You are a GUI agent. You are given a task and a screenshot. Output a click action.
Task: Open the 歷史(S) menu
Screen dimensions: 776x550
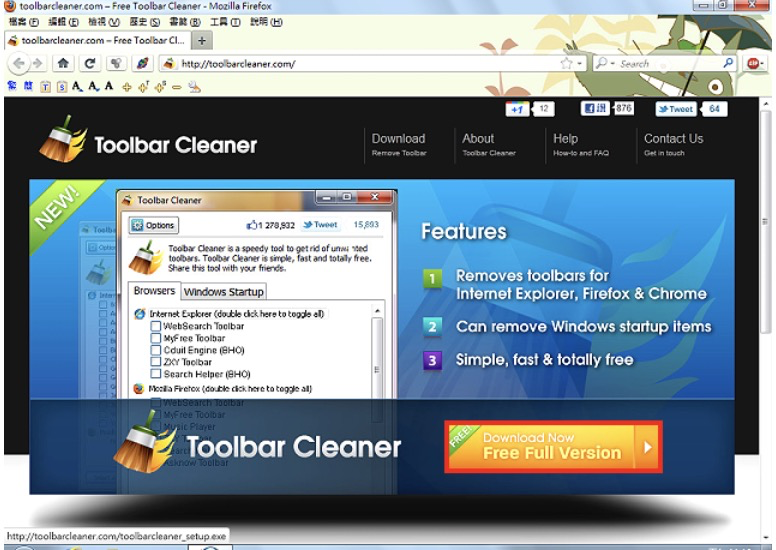click(145, 22)
